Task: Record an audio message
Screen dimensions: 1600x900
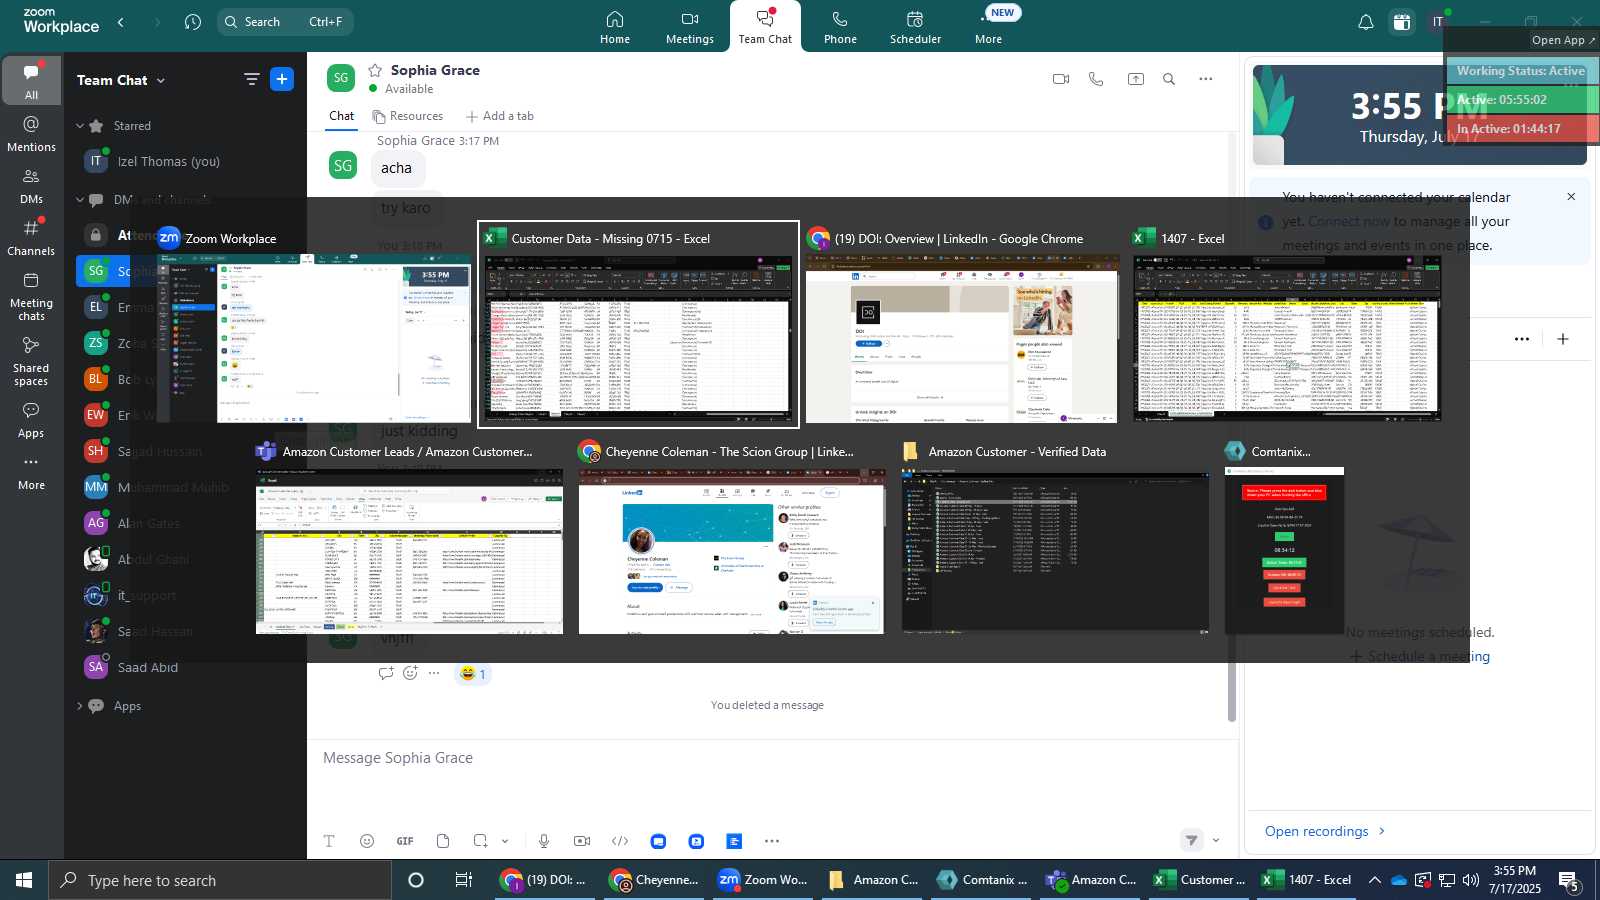Action: (544, 841)
